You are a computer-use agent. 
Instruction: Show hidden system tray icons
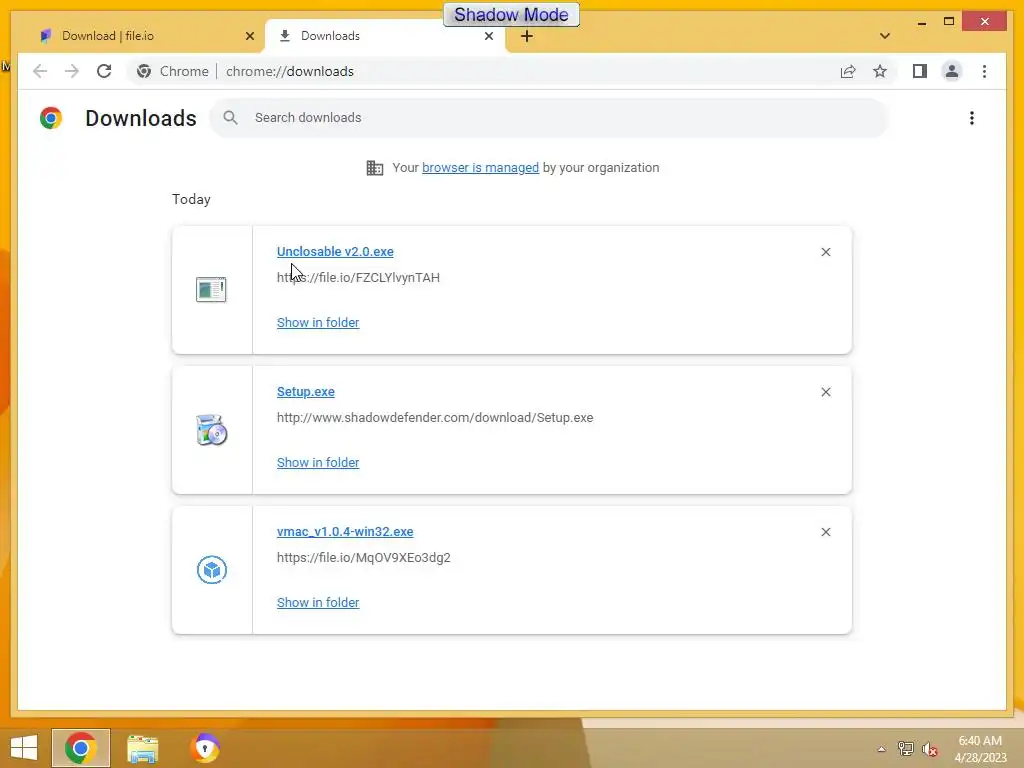(x=881, y=749)
